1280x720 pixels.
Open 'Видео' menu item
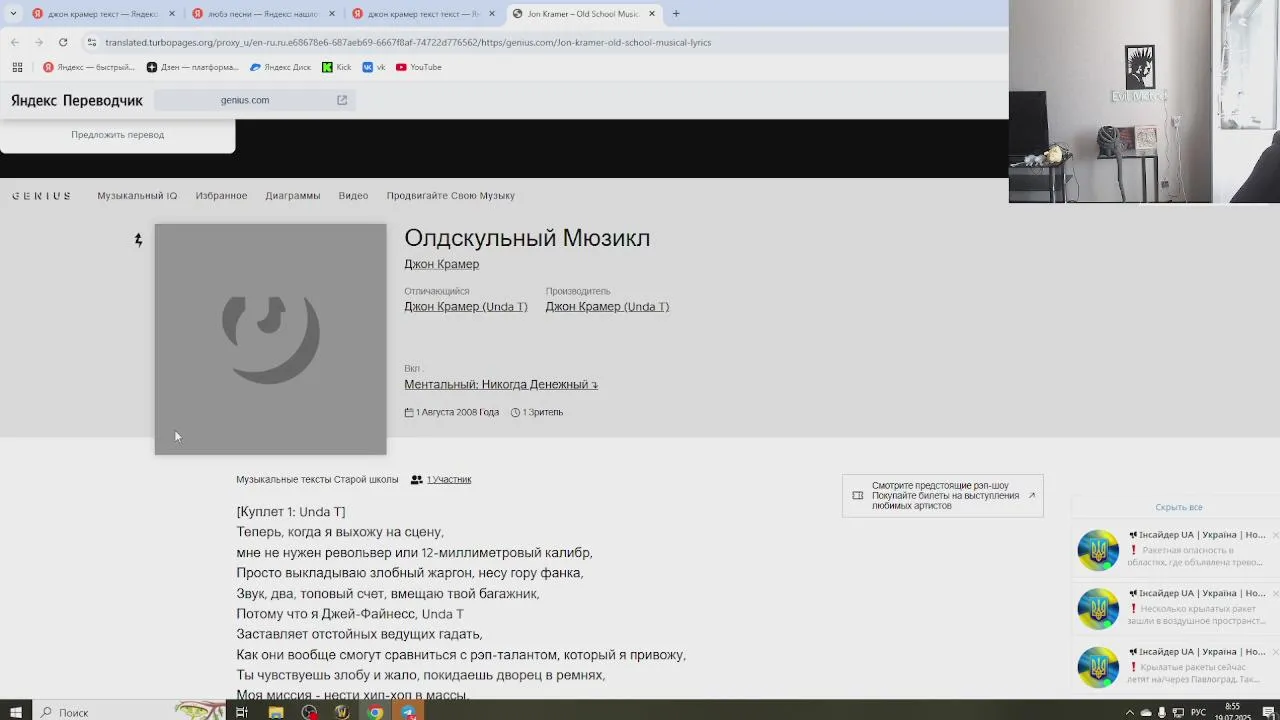pyautogui.click(x=353, y=196)
